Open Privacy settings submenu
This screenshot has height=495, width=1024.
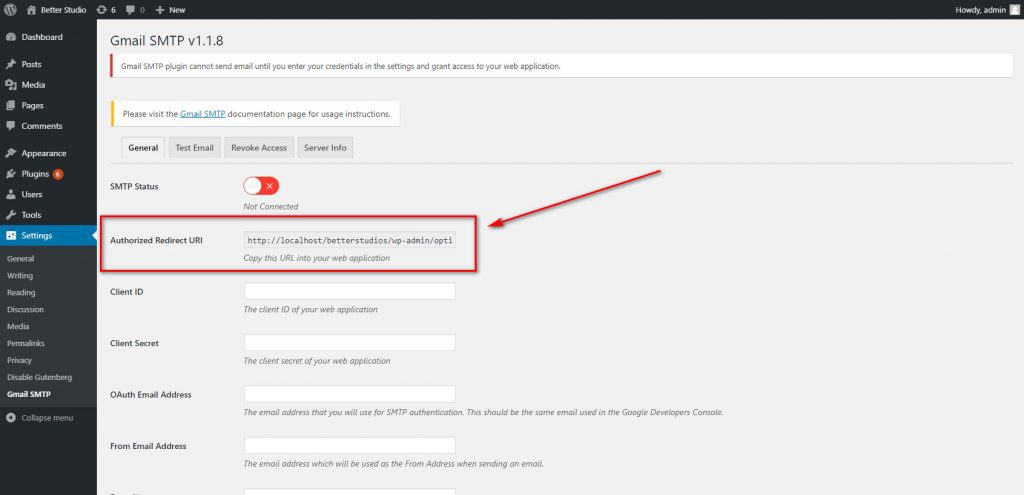point(19,360)
